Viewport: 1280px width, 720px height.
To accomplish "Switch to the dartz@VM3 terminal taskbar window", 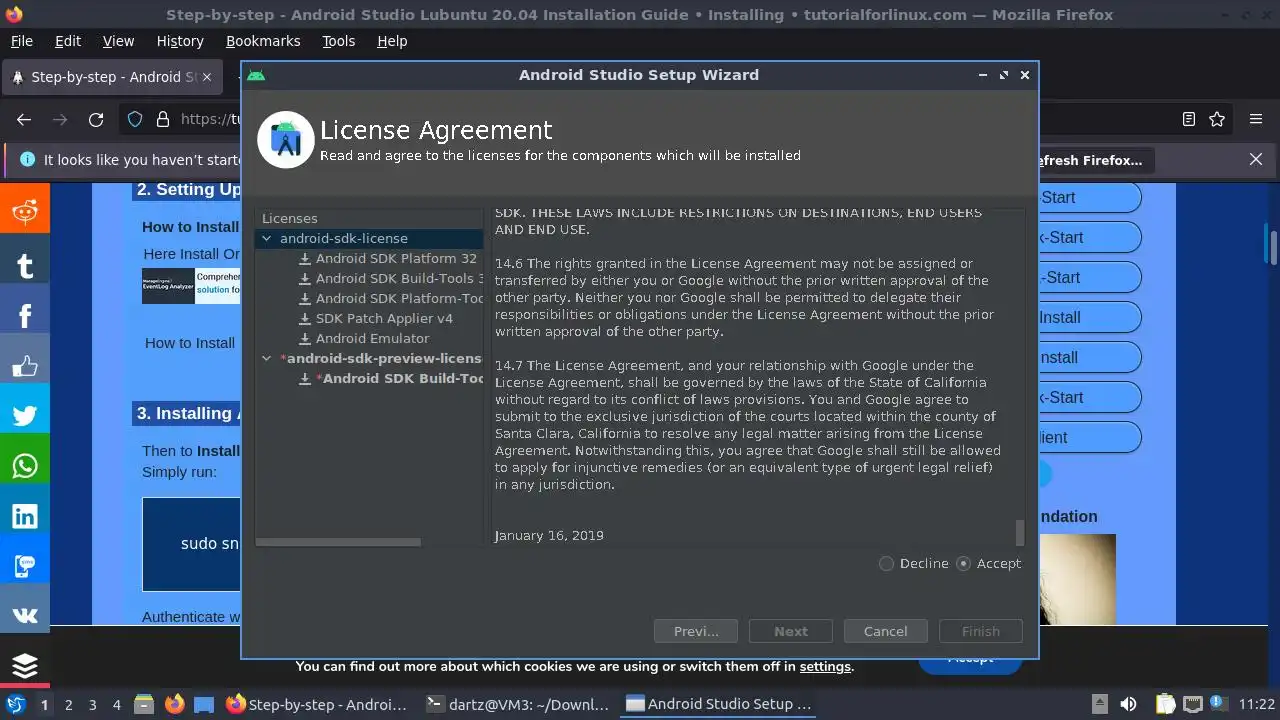I will click(x=517, y=704).
